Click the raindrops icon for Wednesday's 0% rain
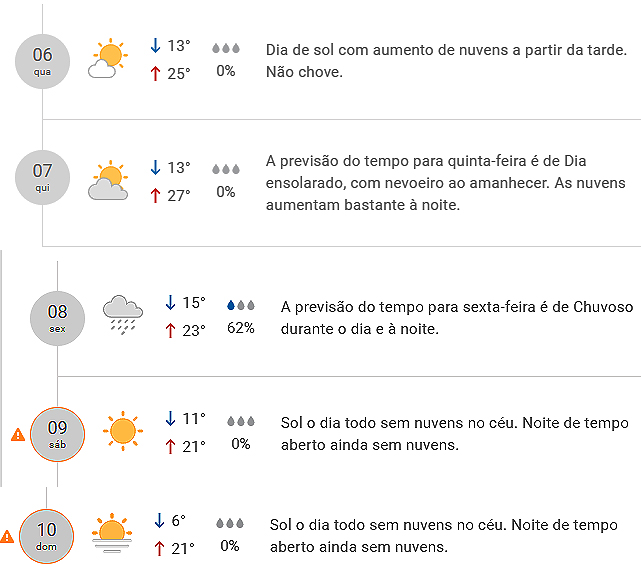This screenshot has height=564, width=641. 226,48
